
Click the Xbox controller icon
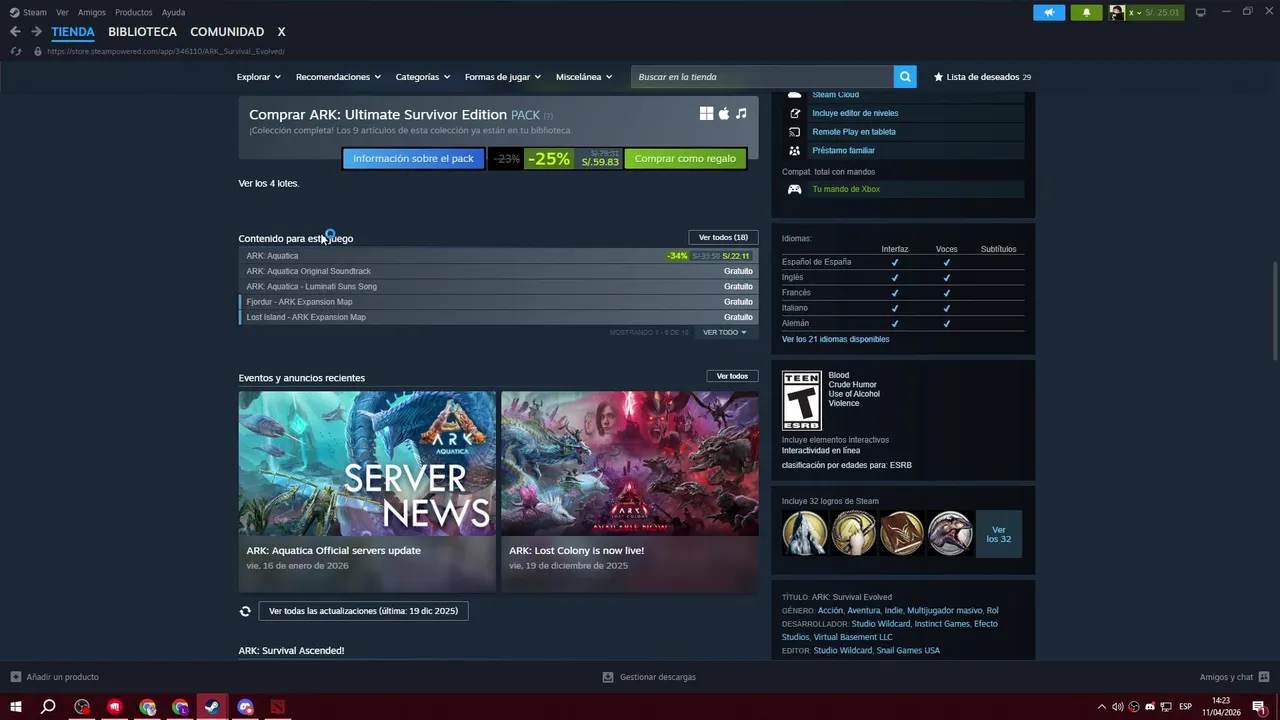point(794,189)
